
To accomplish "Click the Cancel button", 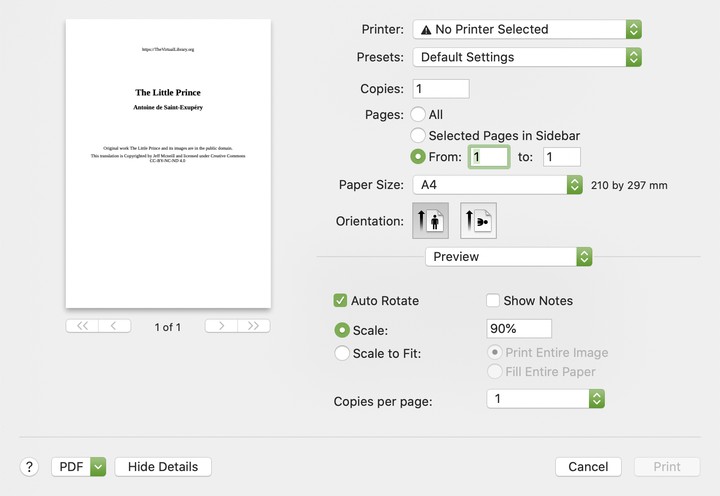I will pyautogui.click(x=588, y=467).
